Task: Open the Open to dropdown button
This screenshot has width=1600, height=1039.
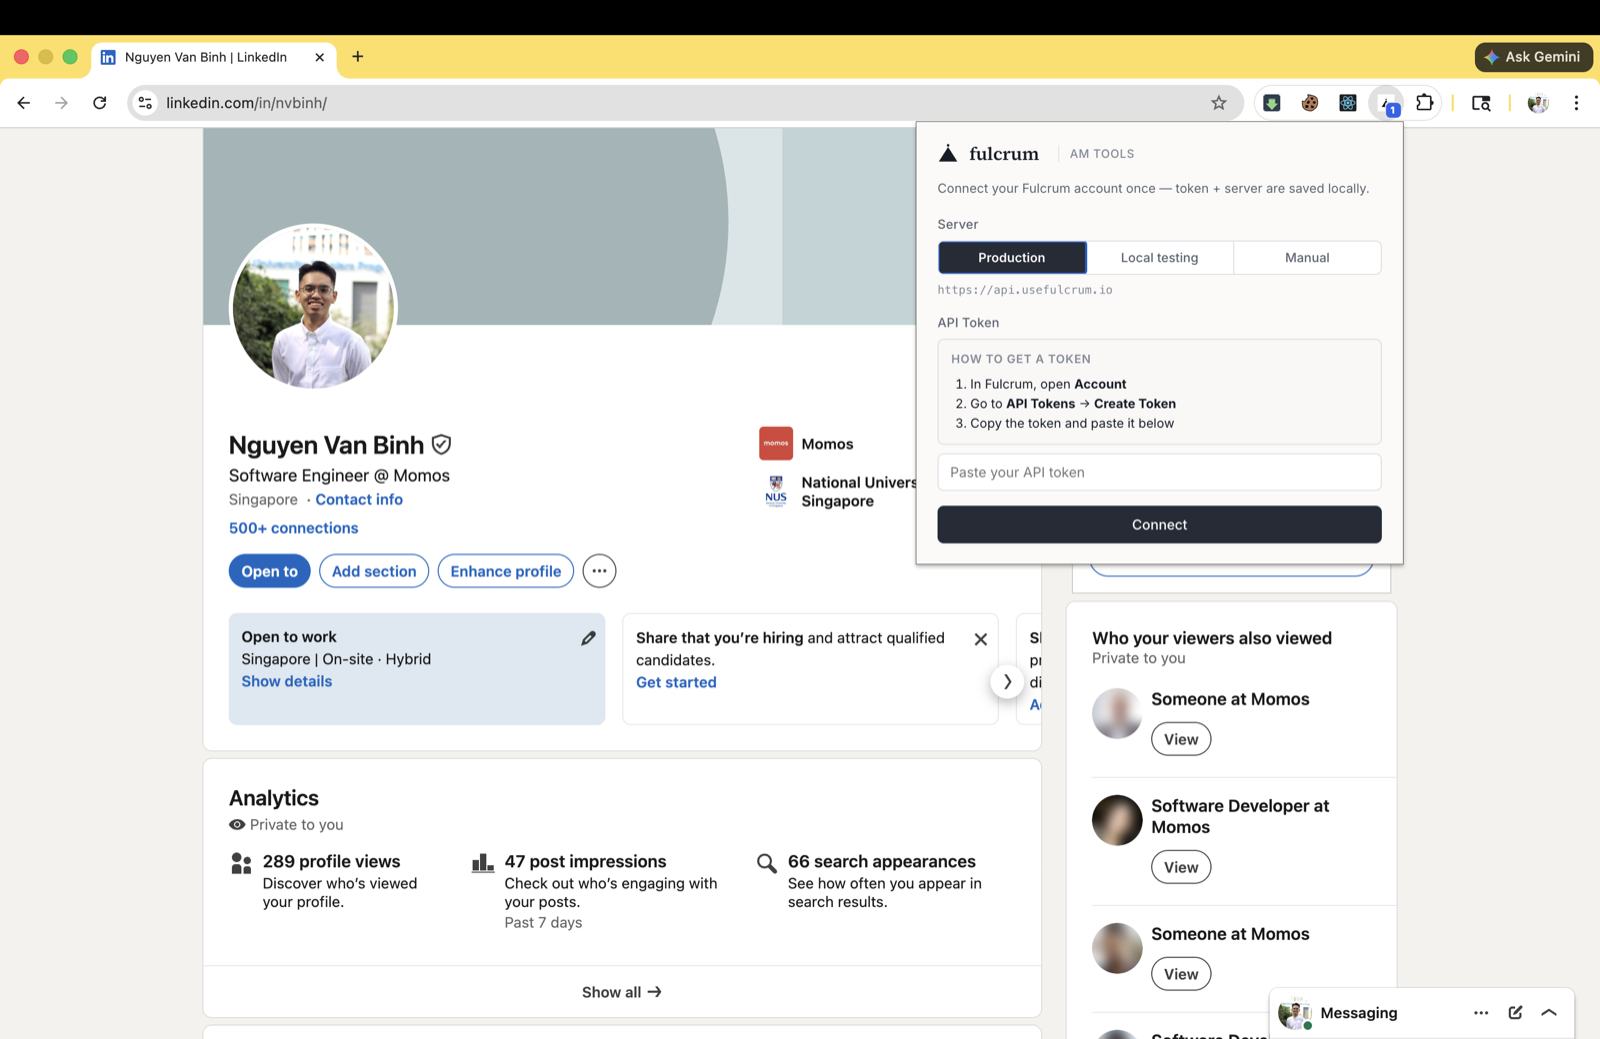Action: tap(270, 571)
